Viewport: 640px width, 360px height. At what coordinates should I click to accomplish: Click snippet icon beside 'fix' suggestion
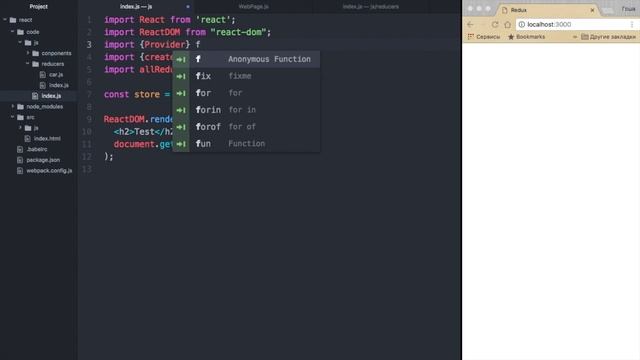tap(181, 76)
